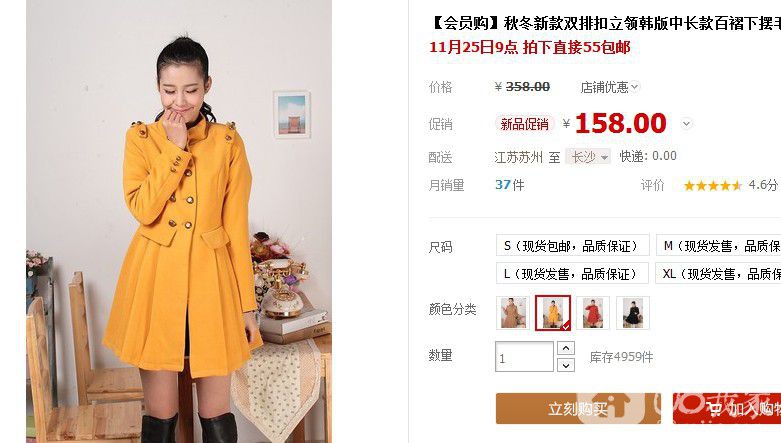The height and width of the screenshot is (443, 781).
Task: Choose the red coat color swatch
Action: click(593, 312)
